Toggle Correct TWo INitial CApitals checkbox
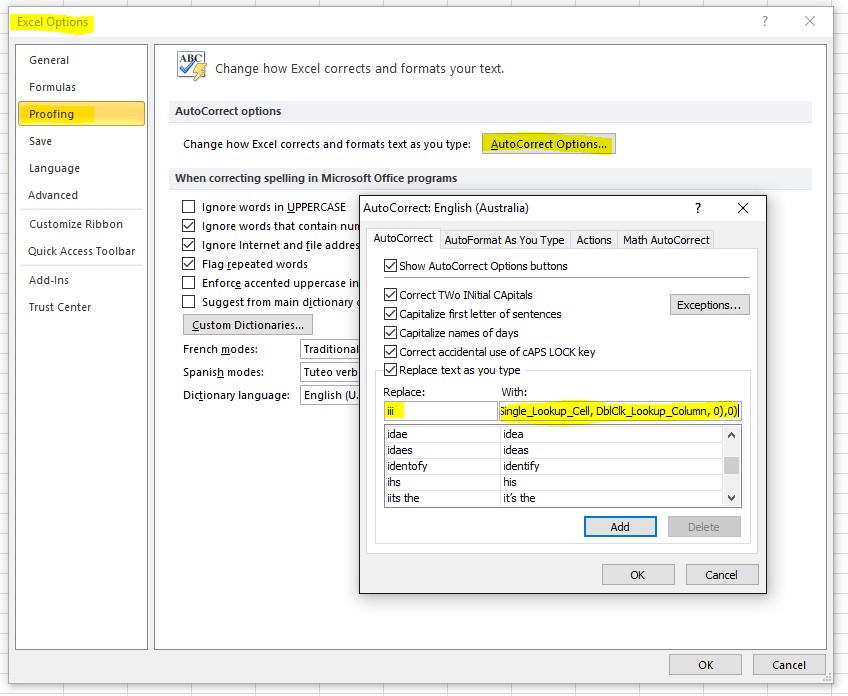 (391, 295)
